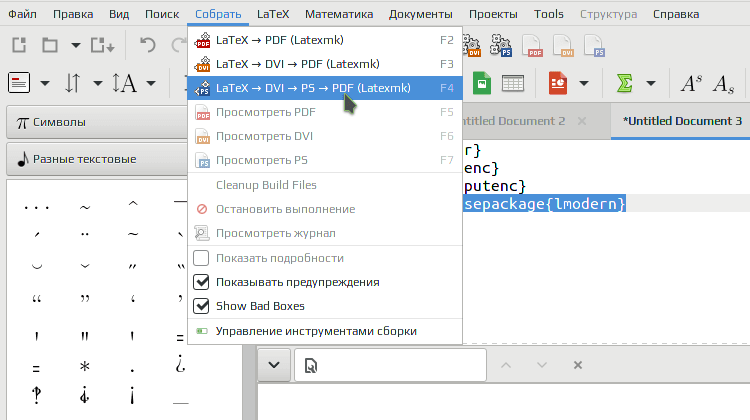
Task: Click the View PDF toolbar icon
Action: 532,46
